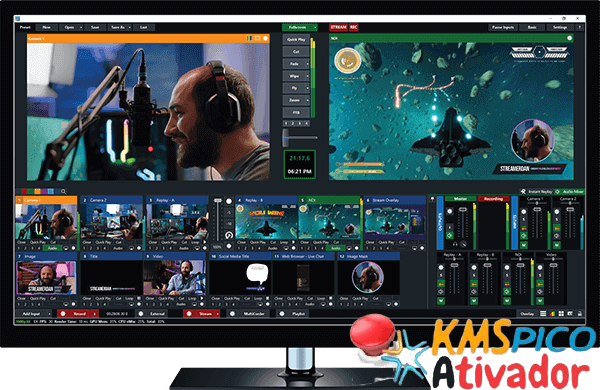600x390 pixels.
Task: Expand the Open preset dropdown arrow
Action: tap(81, 28)
